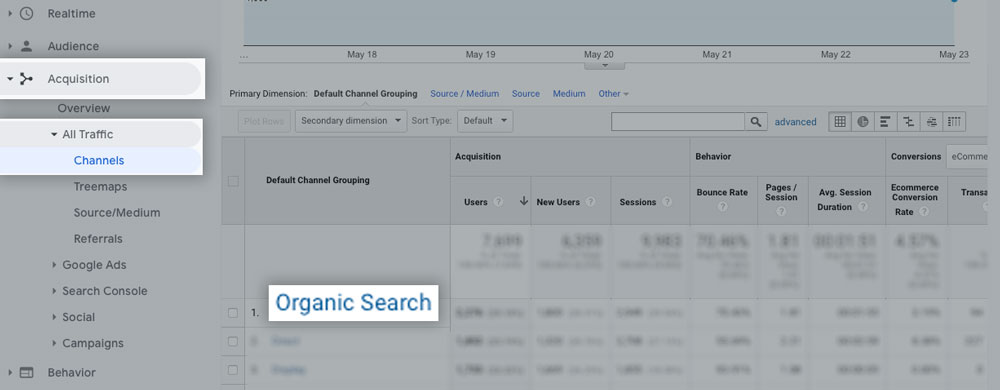Viewport: 1000px width, 390px height.
Task: Click the Sessions help question mark
Action: tap(666, 201)
